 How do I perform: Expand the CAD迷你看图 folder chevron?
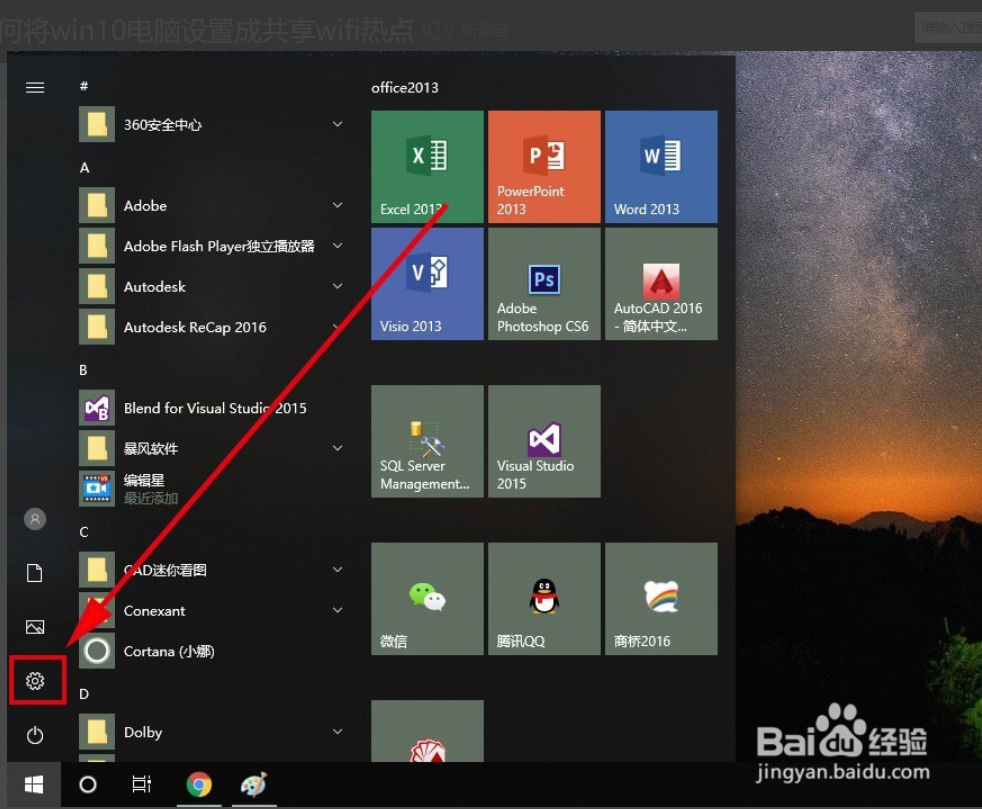click(x=338, y=569)
